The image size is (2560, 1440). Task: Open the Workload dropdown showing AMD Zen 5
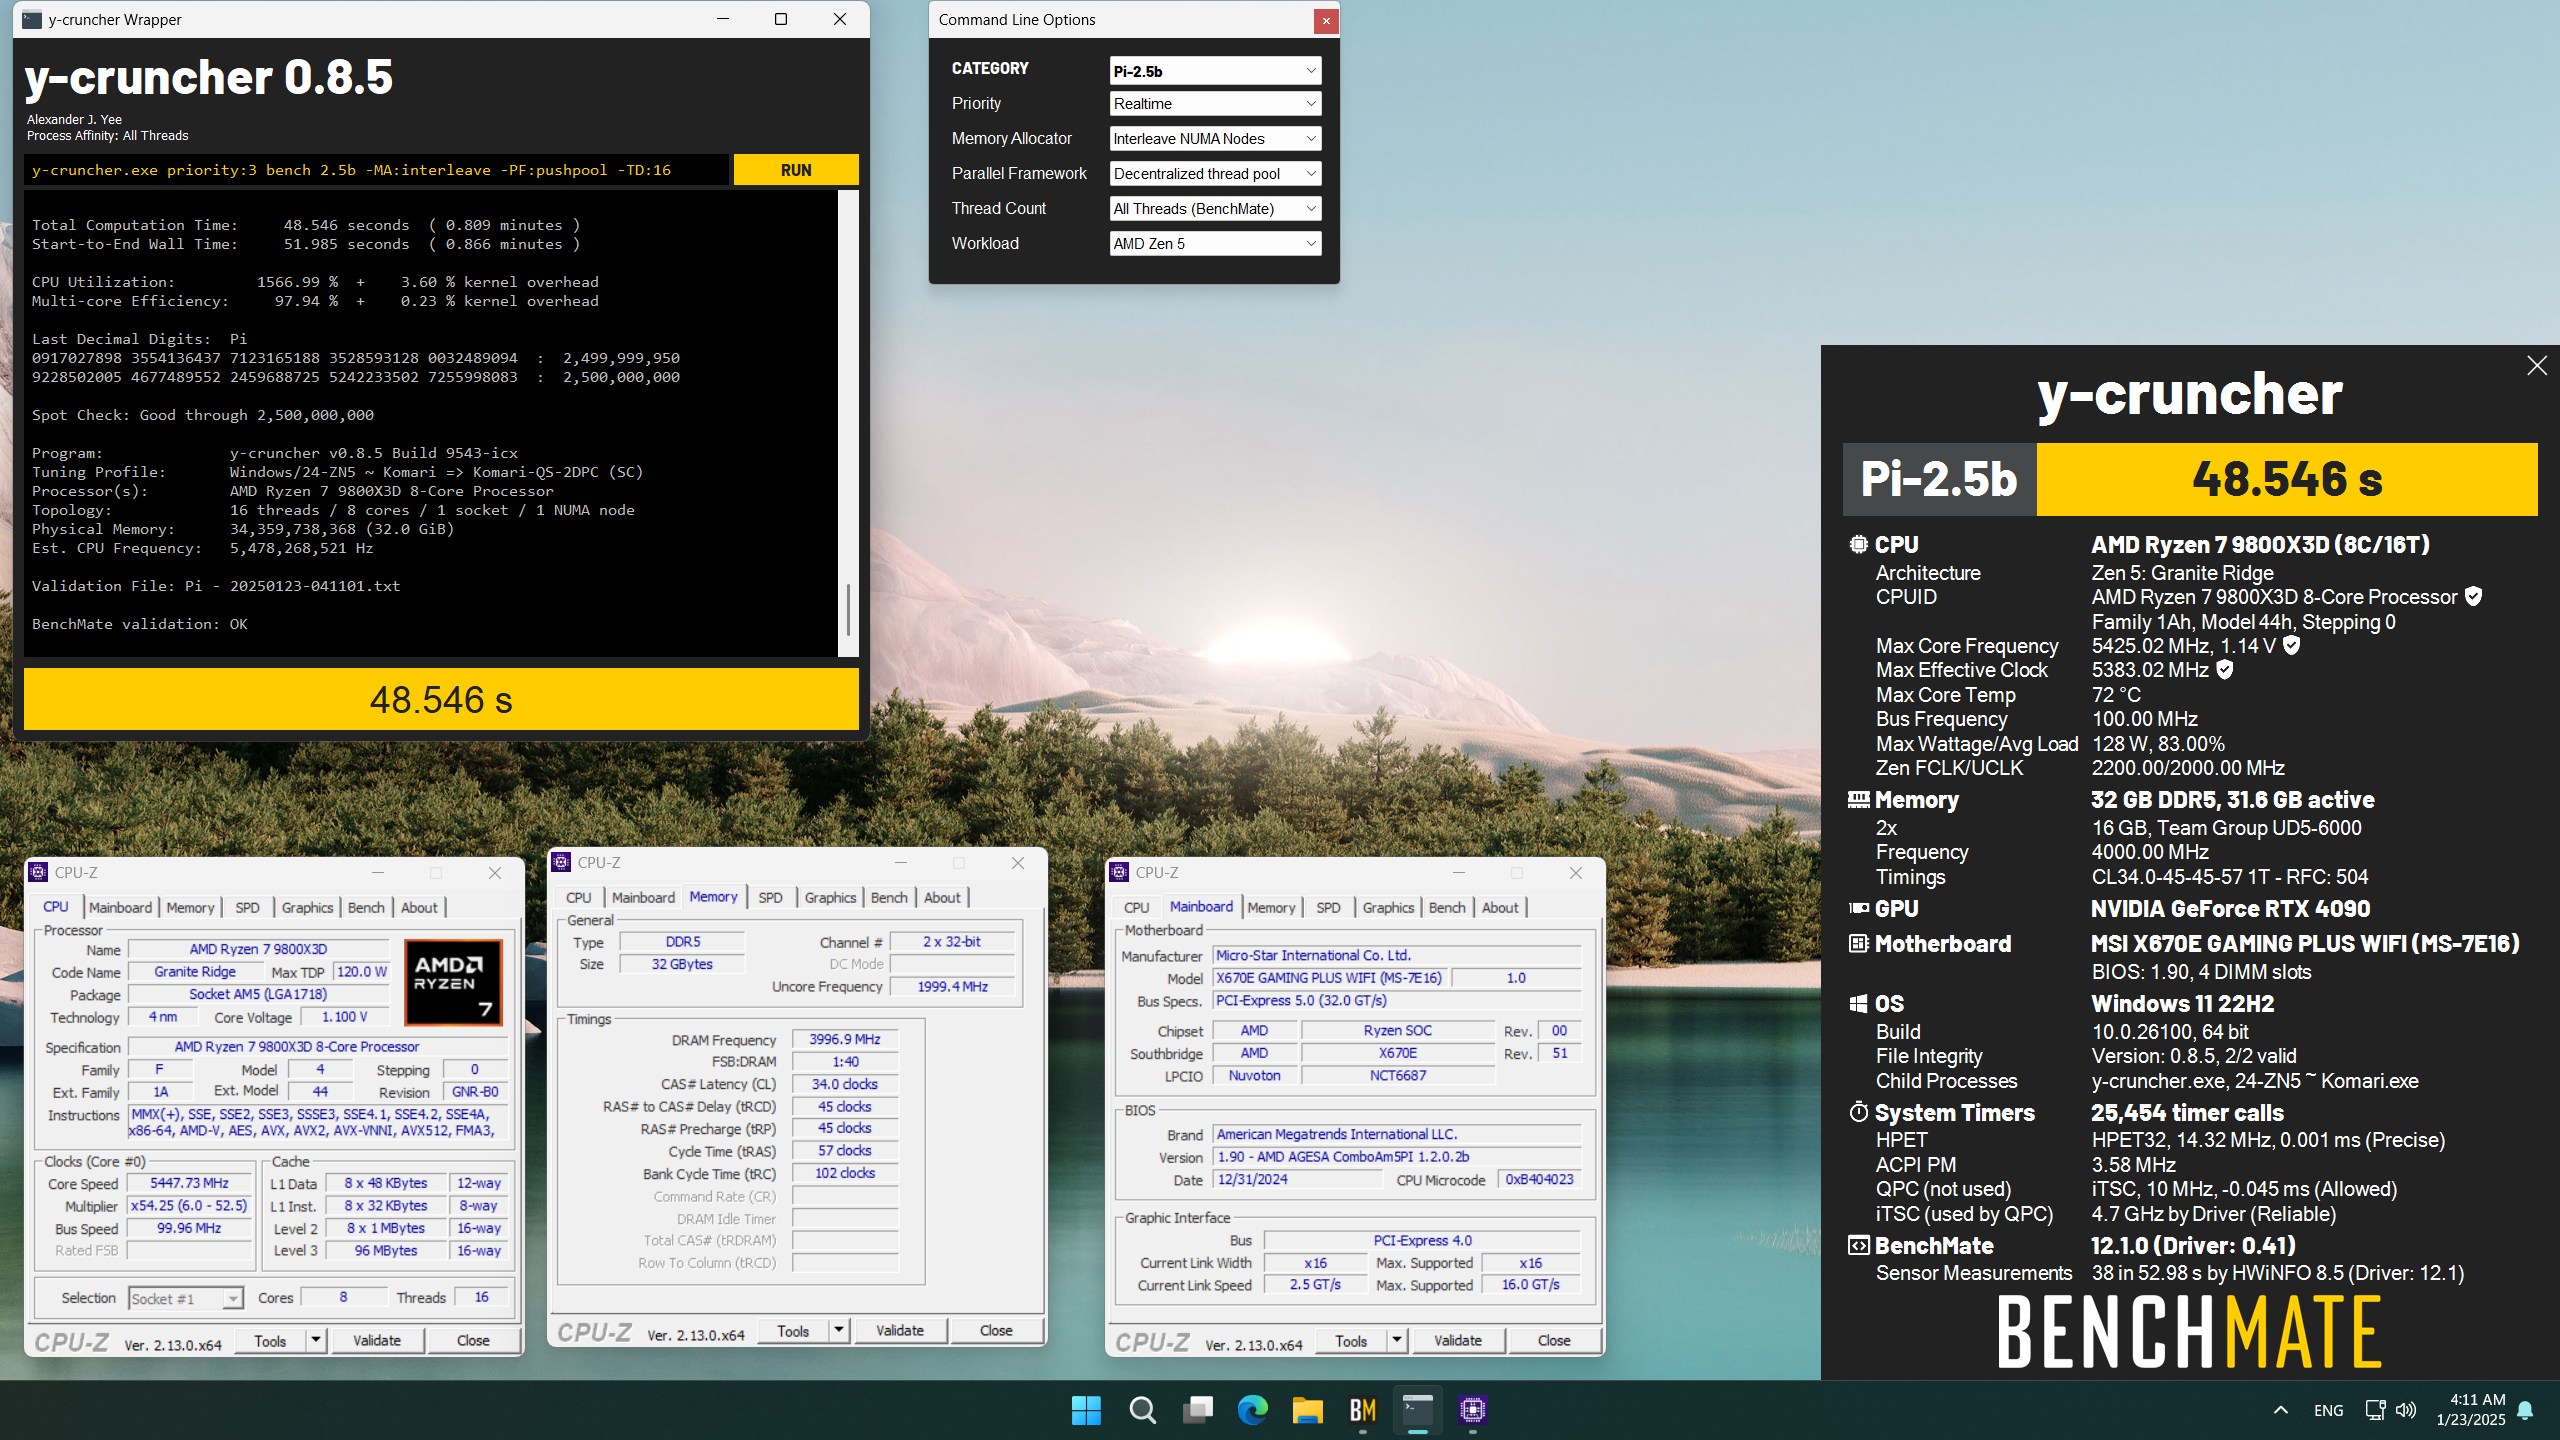(x=1215, y=244)
